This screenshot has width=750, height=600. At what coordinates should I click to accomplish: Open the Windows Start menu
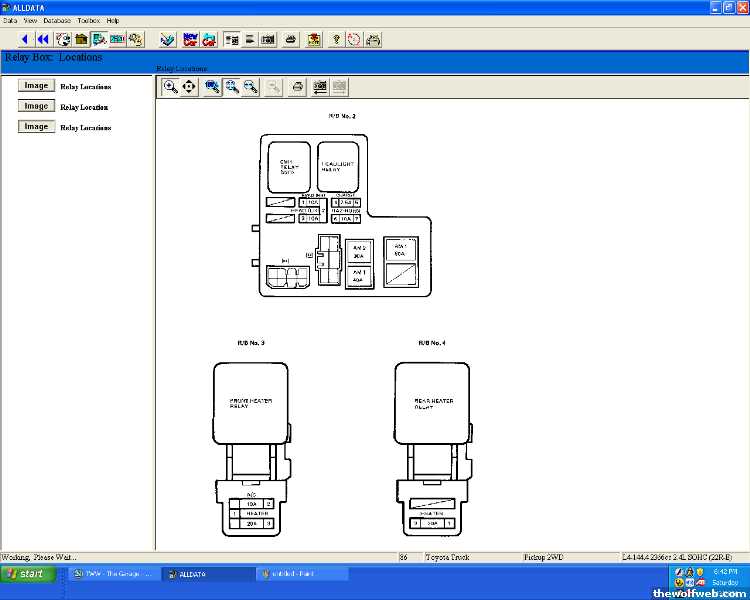[25, 574]
